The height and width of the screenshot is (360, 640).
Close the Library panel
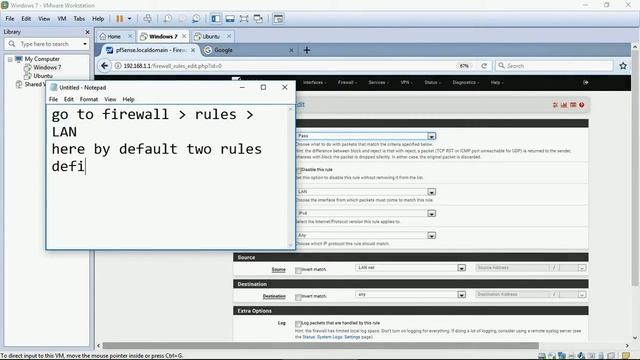[x=87, y=32]
